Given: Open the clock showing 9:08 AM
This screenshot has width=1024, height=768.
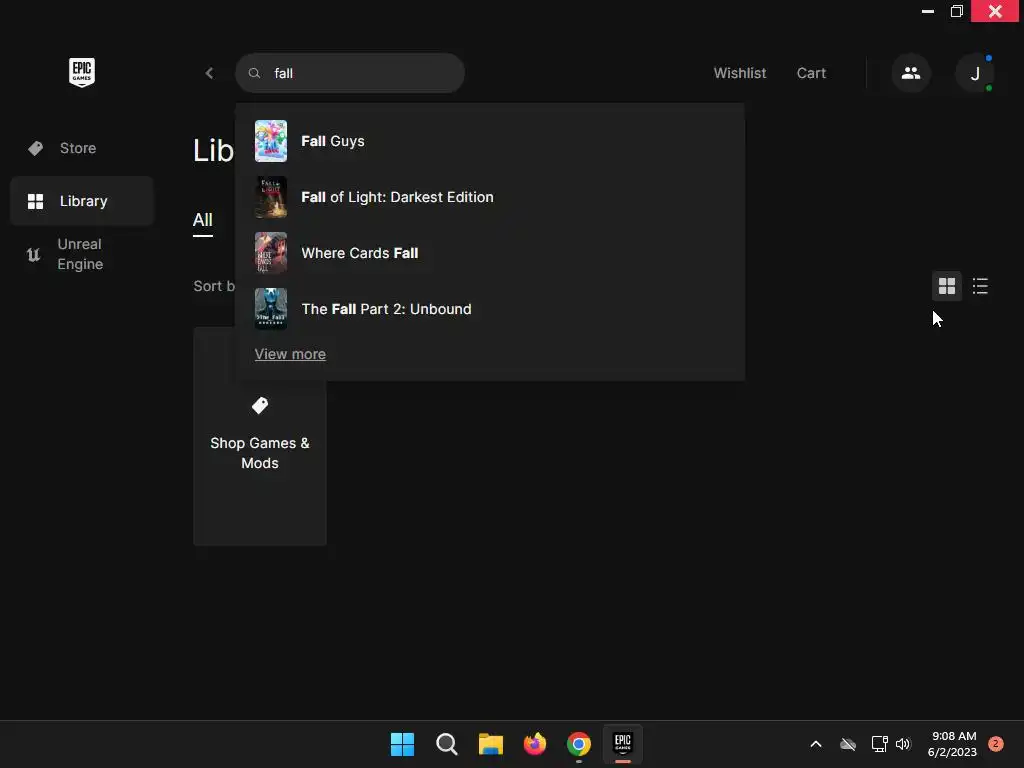Looking at the screenshot, I should (x=952, y=744).
